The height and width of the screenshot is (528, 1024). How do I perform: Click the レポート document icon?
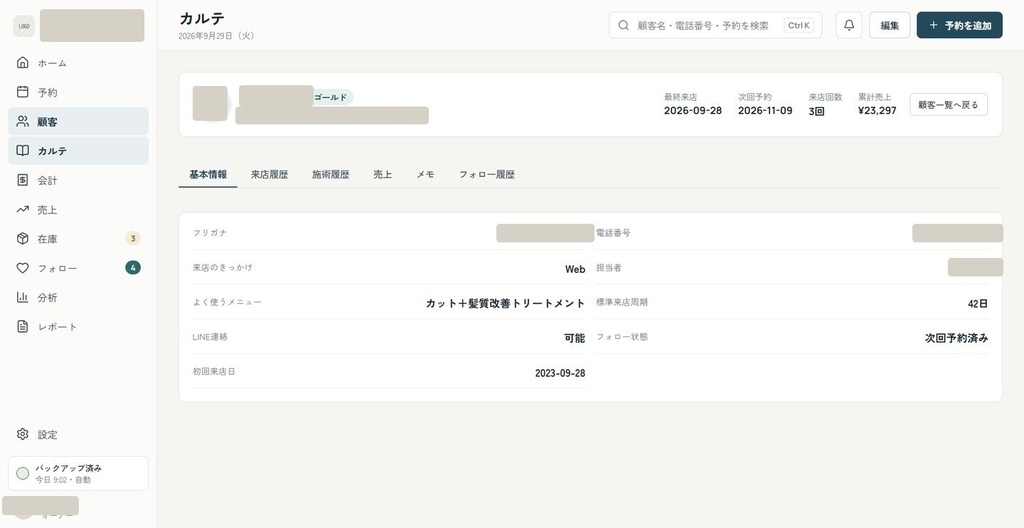(x=23, y=327)
